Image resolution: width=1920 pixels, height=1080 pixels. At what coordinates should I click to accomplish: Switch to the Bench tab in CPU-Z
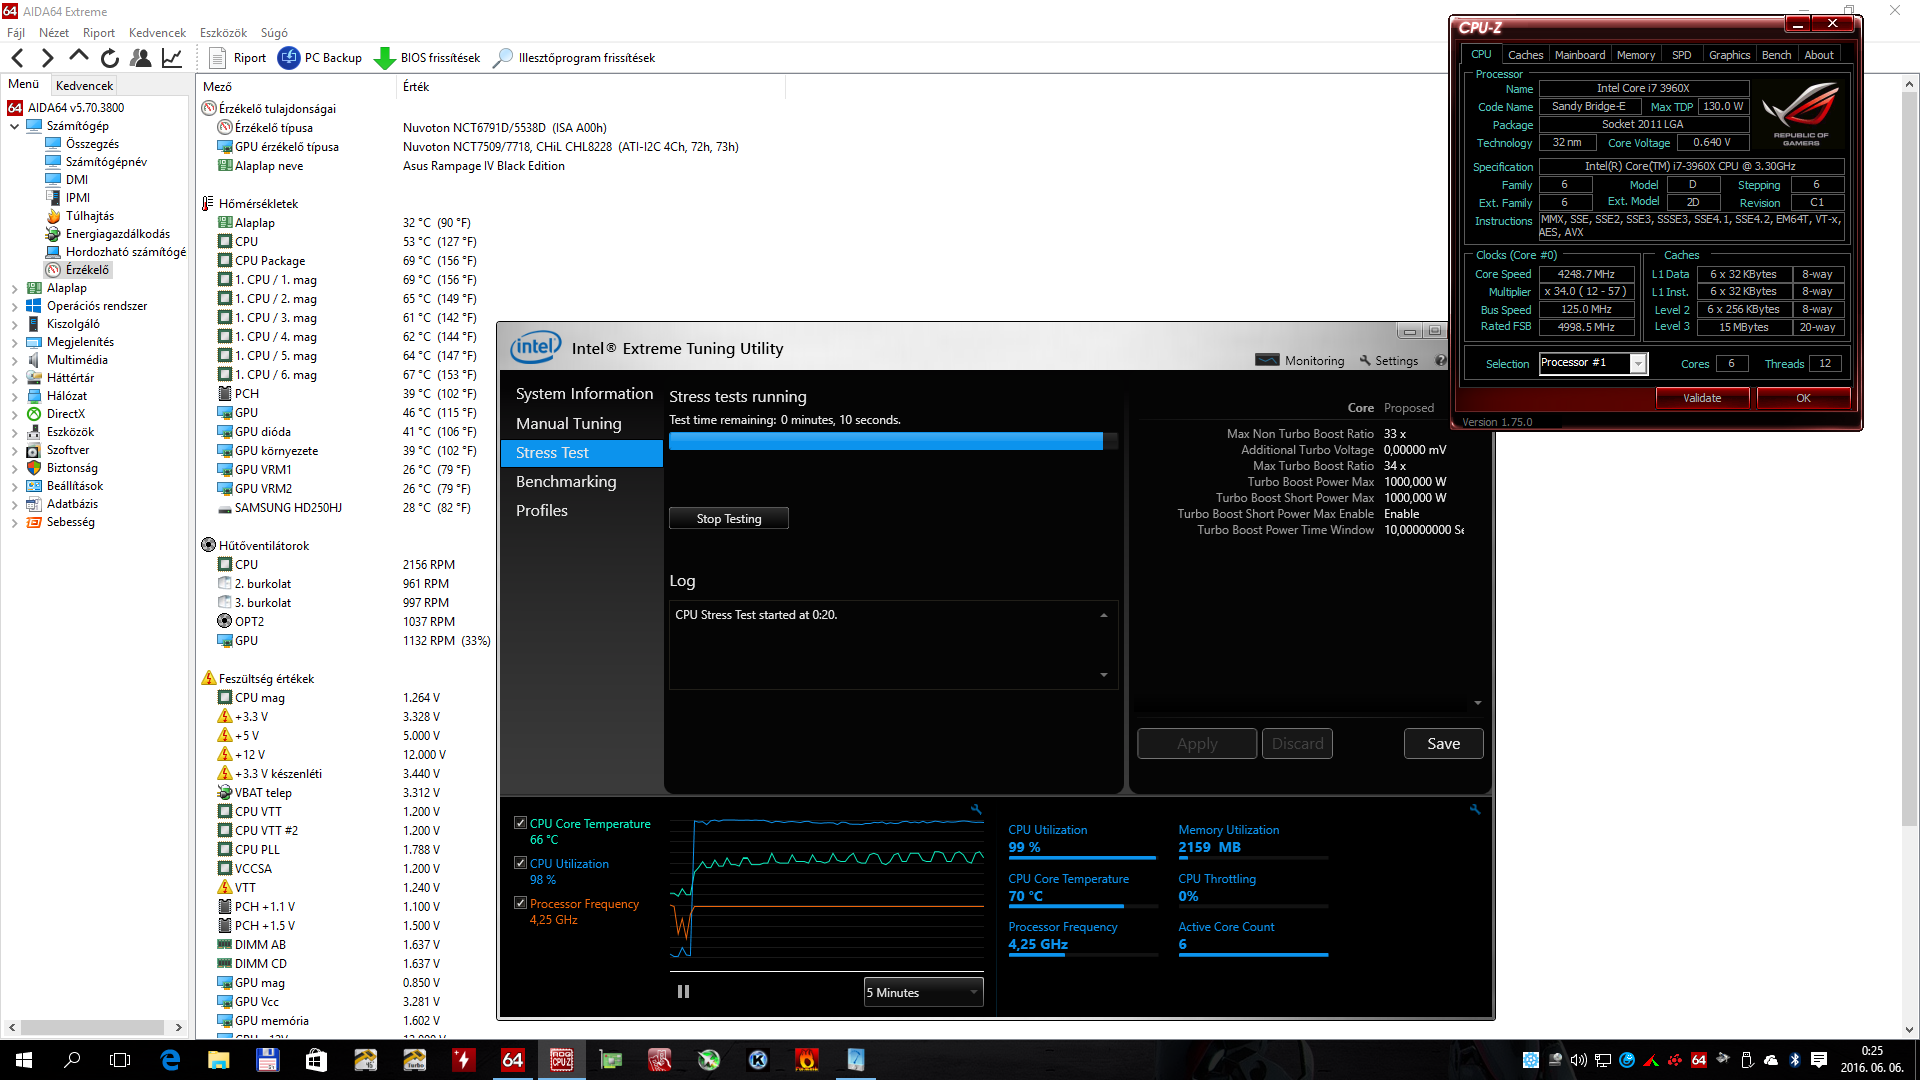[x=1776, y=55]
